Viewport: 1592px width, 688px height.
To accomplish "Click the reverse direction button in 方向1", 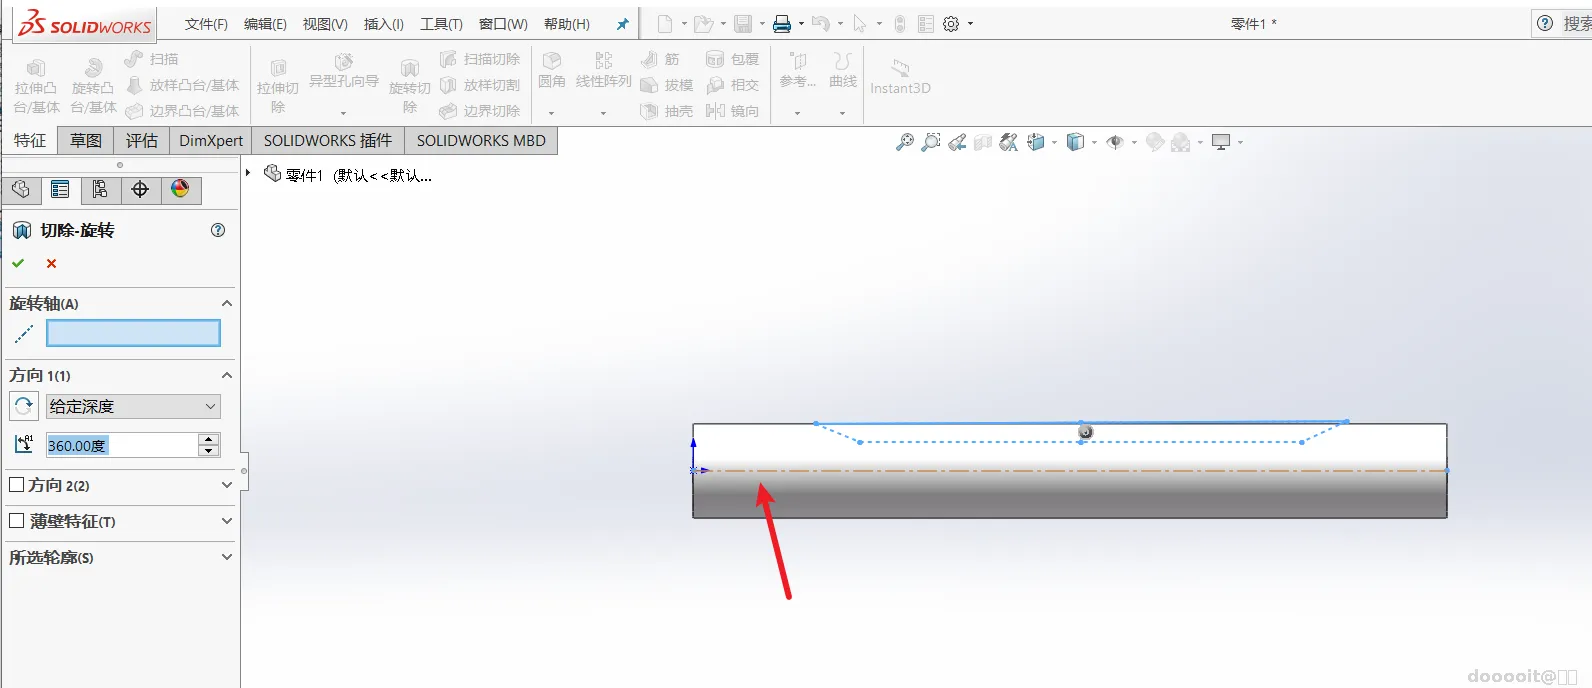I will click(24, 406).
